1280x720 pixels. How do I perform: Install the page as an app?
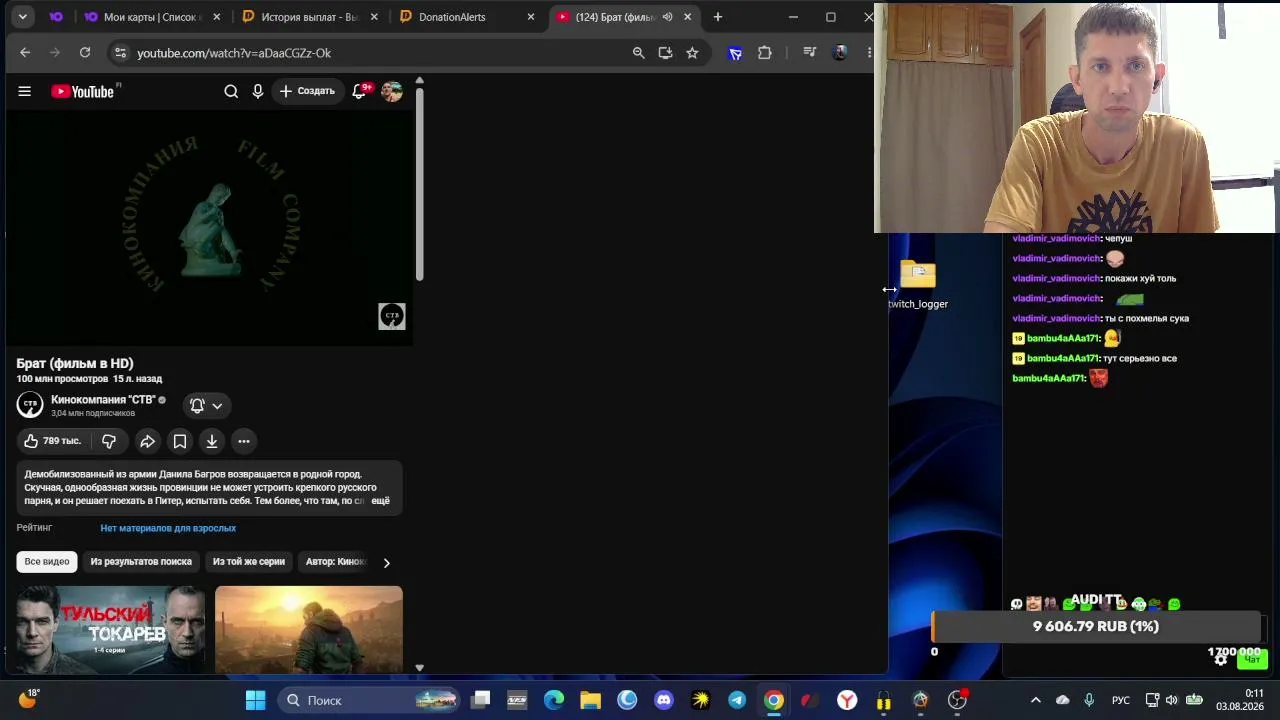tap(665, 53)
